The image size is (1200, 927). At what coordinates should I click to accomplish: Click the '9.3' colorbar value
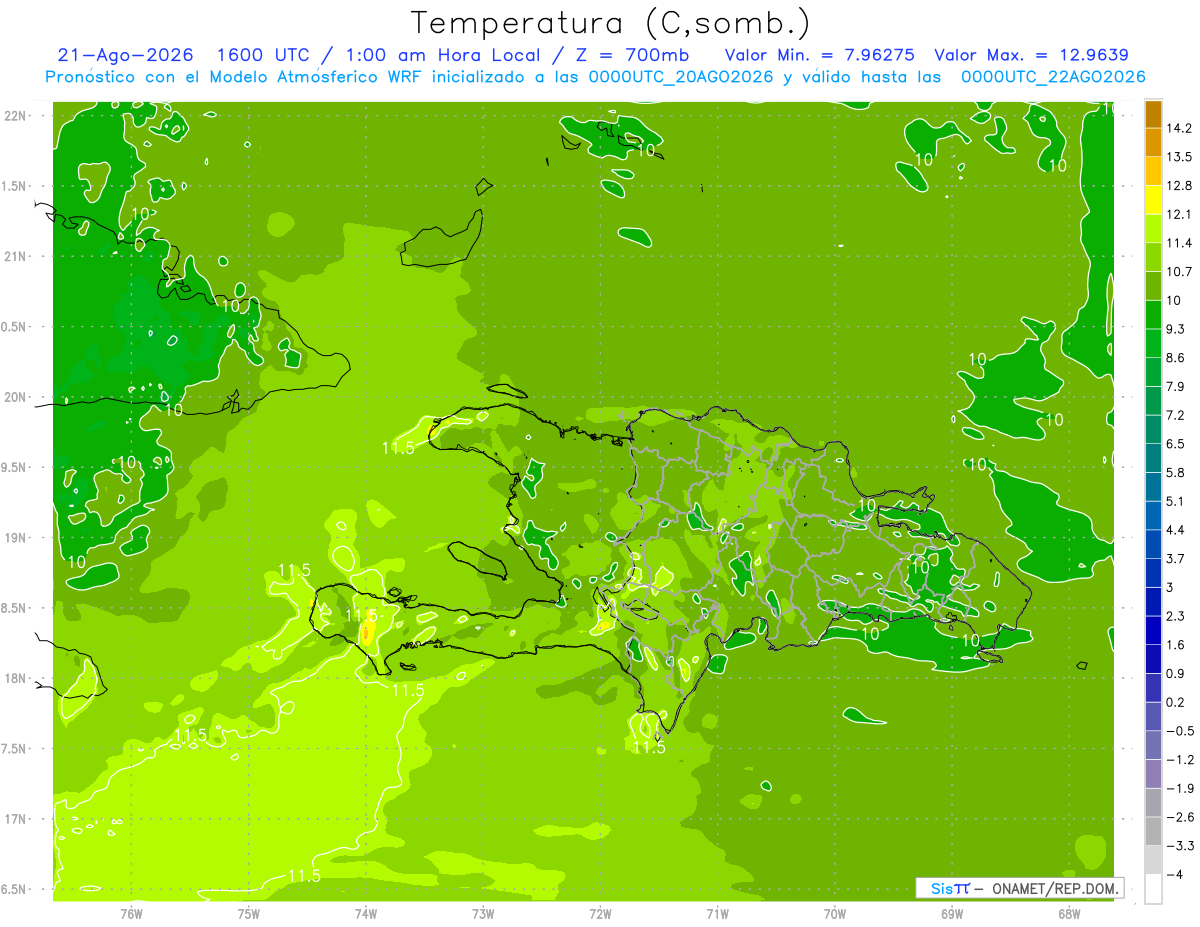[1176, 329]
